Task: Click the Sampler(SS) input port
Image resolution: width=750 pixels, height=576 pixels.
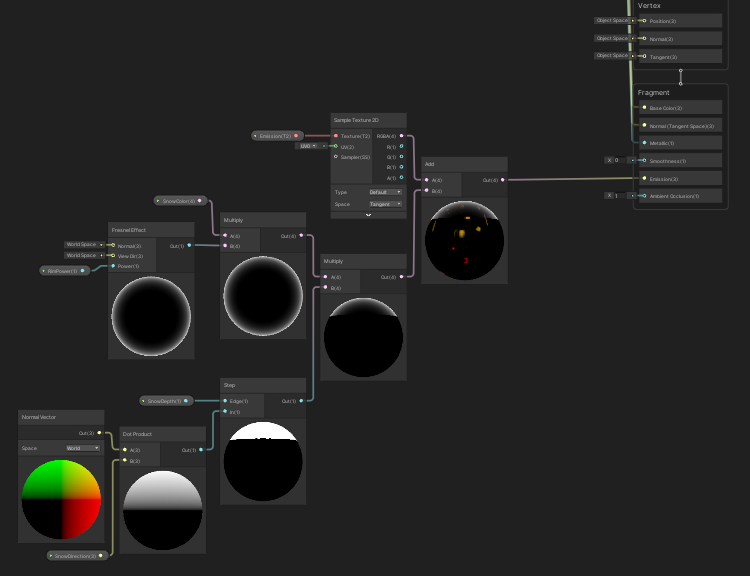Action: tap(336, 156)
